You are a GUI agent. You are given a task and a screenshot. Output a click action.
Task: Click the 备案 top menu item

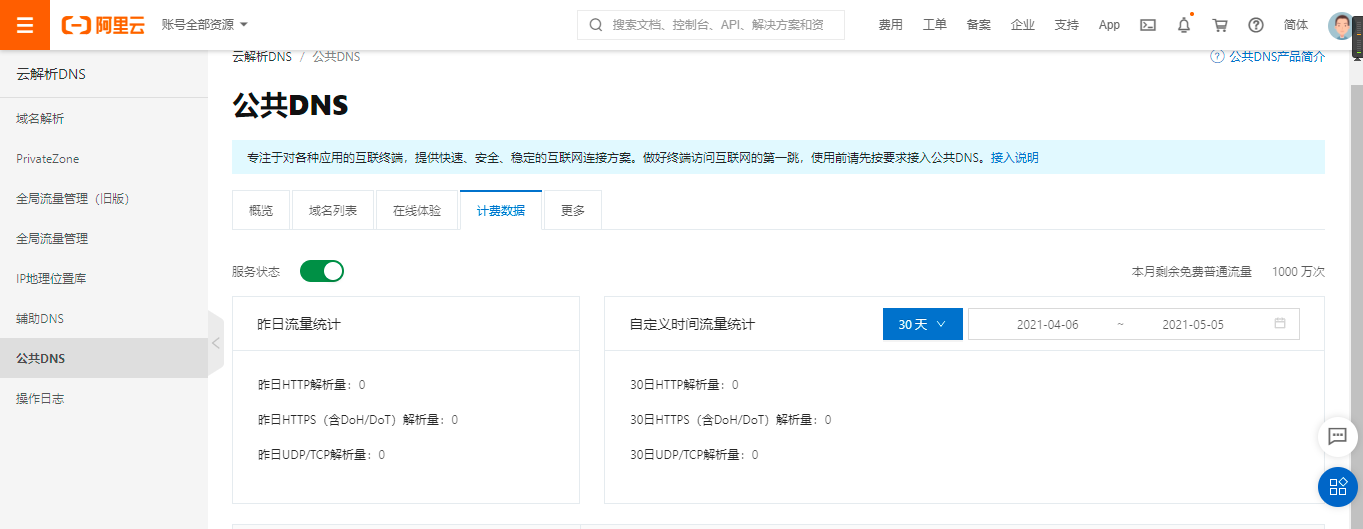tap(979, 25)
